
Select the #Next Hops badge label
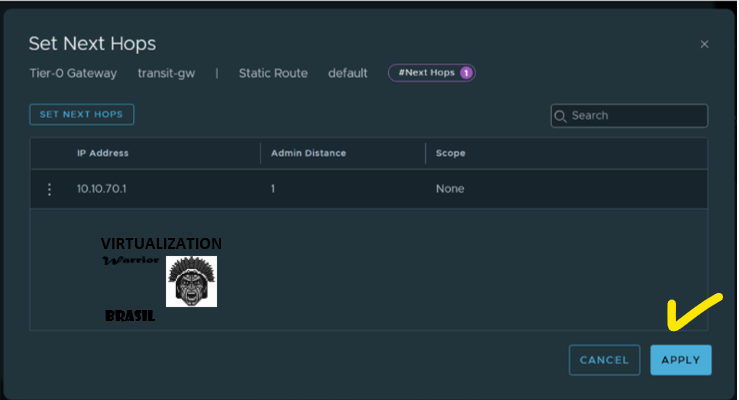tap(426, 73)
